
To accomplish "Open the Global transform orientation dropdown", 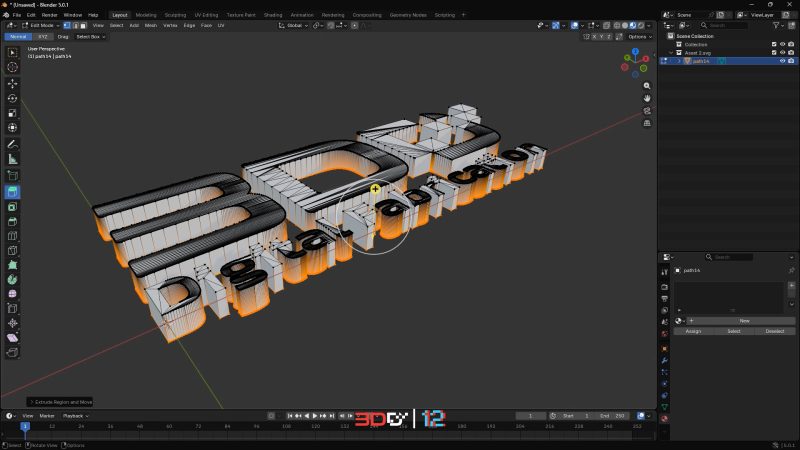I will pos(295,25).
